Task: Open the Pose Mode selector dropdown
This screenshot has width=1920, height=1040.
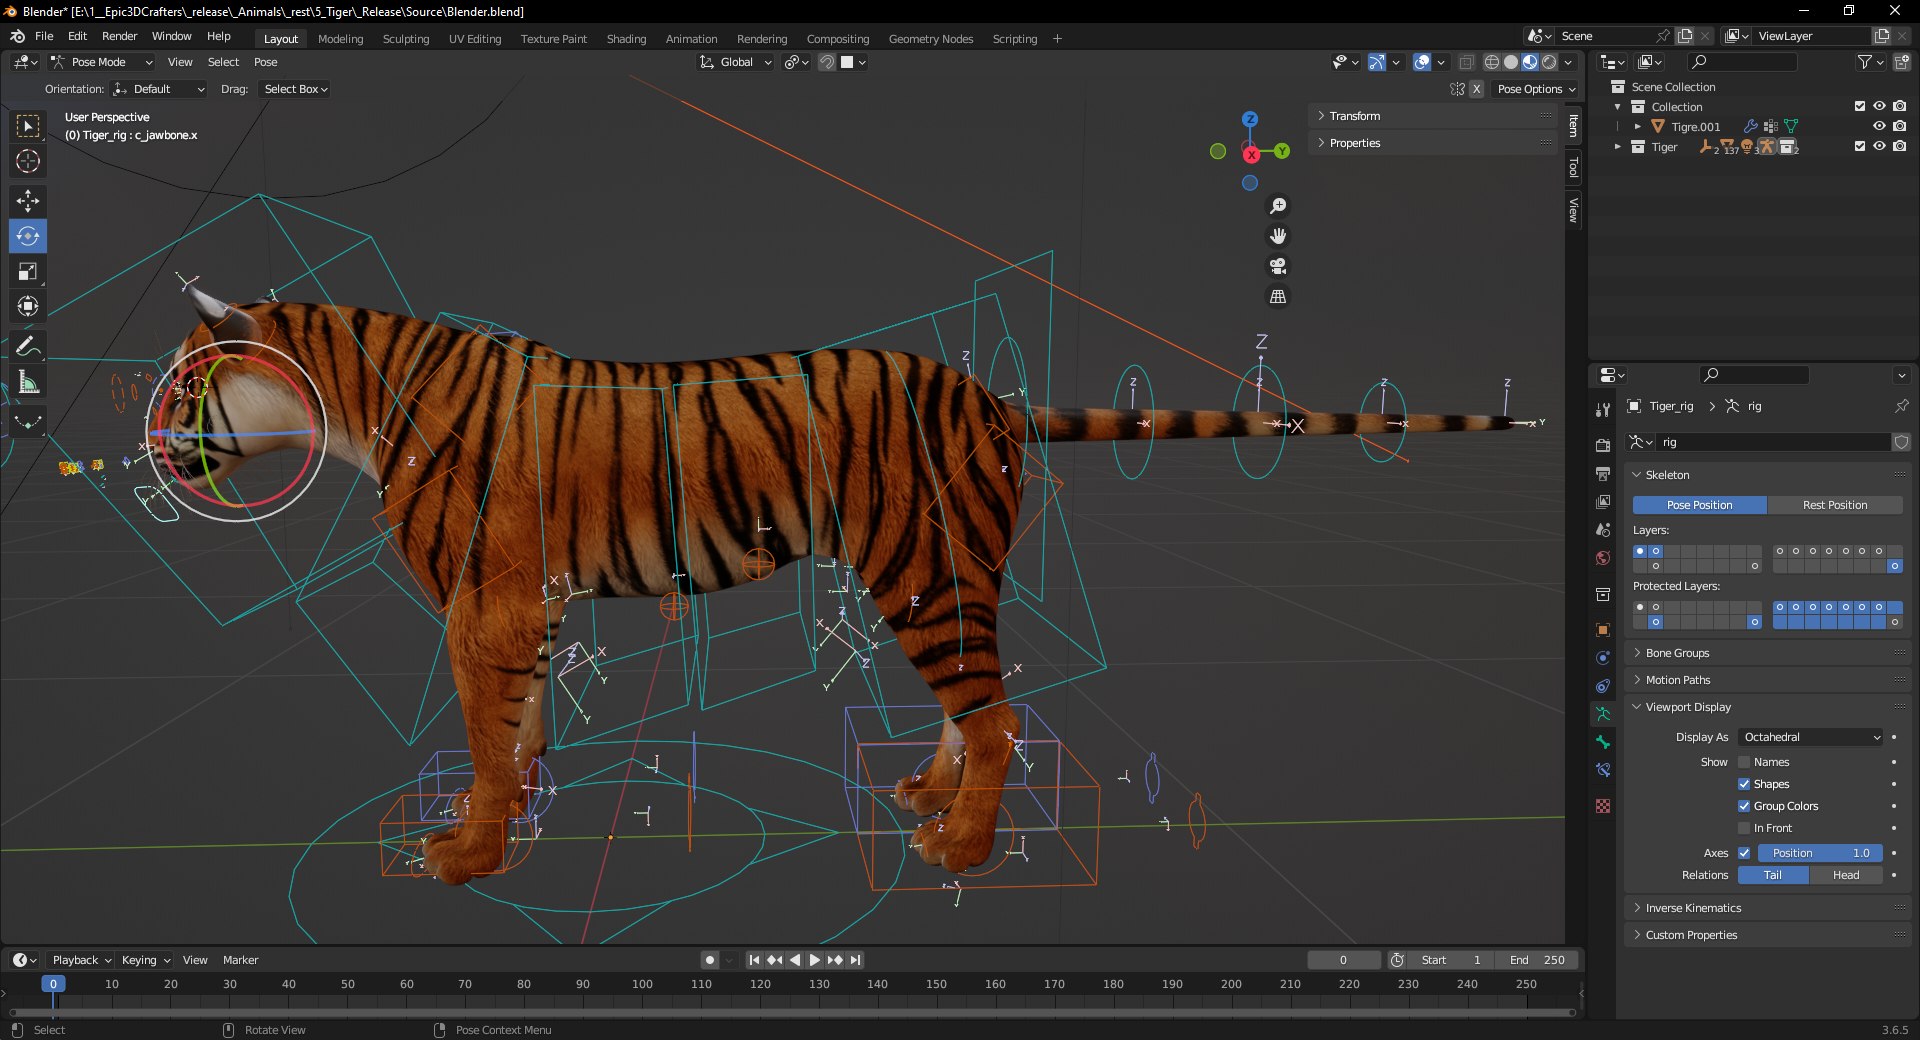Action: 102,62
